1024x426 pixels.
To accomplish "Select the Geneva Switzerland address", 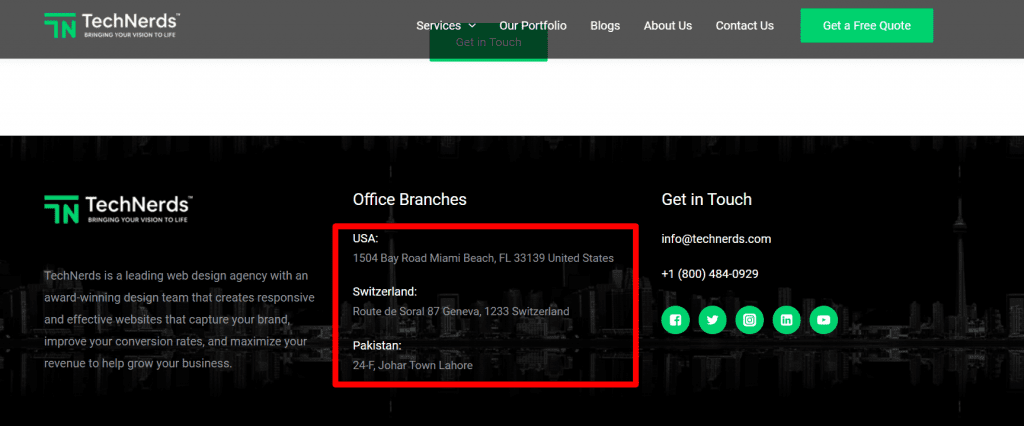I will [461, 312].
